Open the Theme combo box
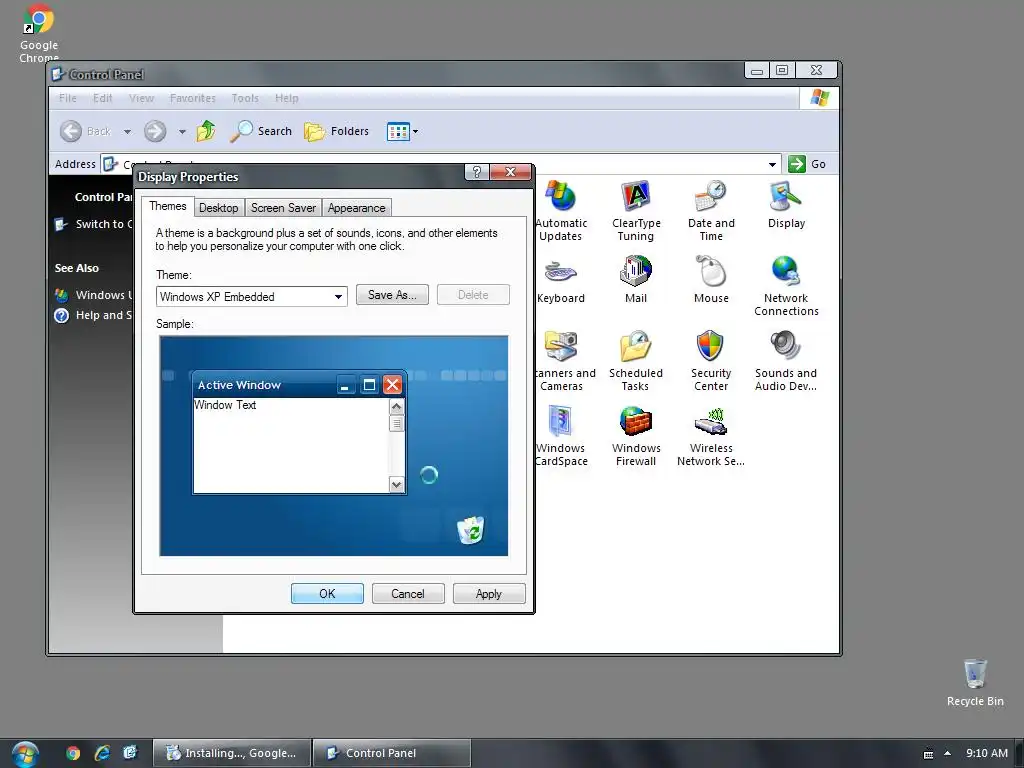Viewport: 1024px width, 768px height. 251,296
